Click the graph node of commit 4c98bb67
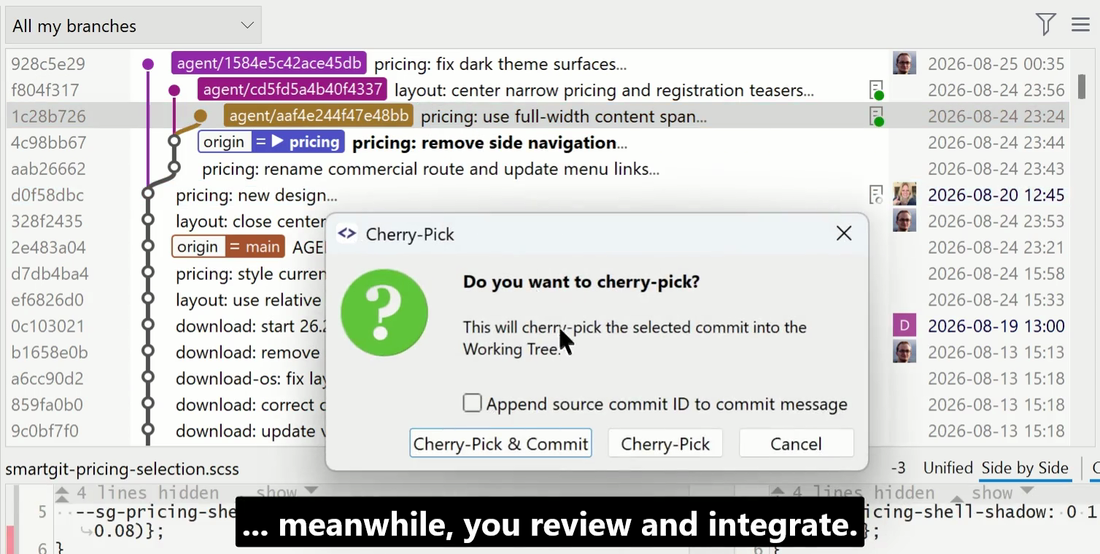The image size is (1100, 554). [174, 142]
